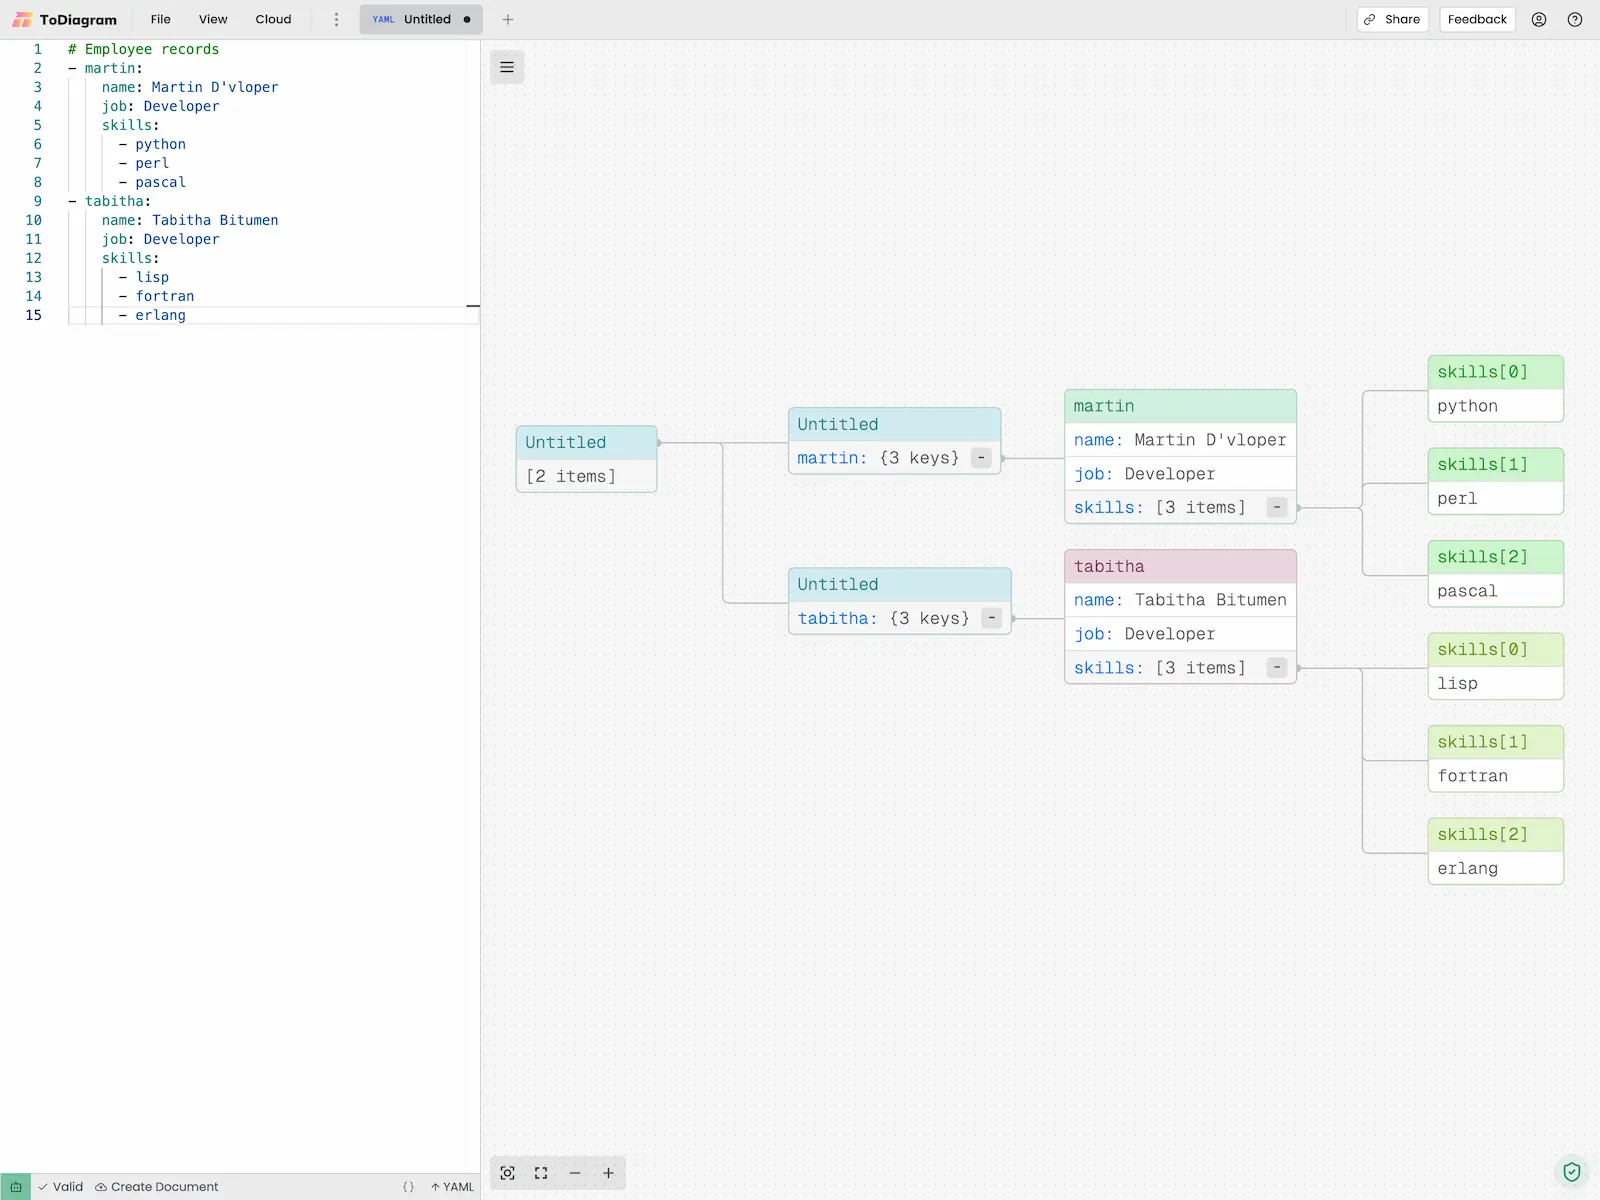
Task: Open the Cloud menu
Action: pyautogui.click(x=273, y=19)
